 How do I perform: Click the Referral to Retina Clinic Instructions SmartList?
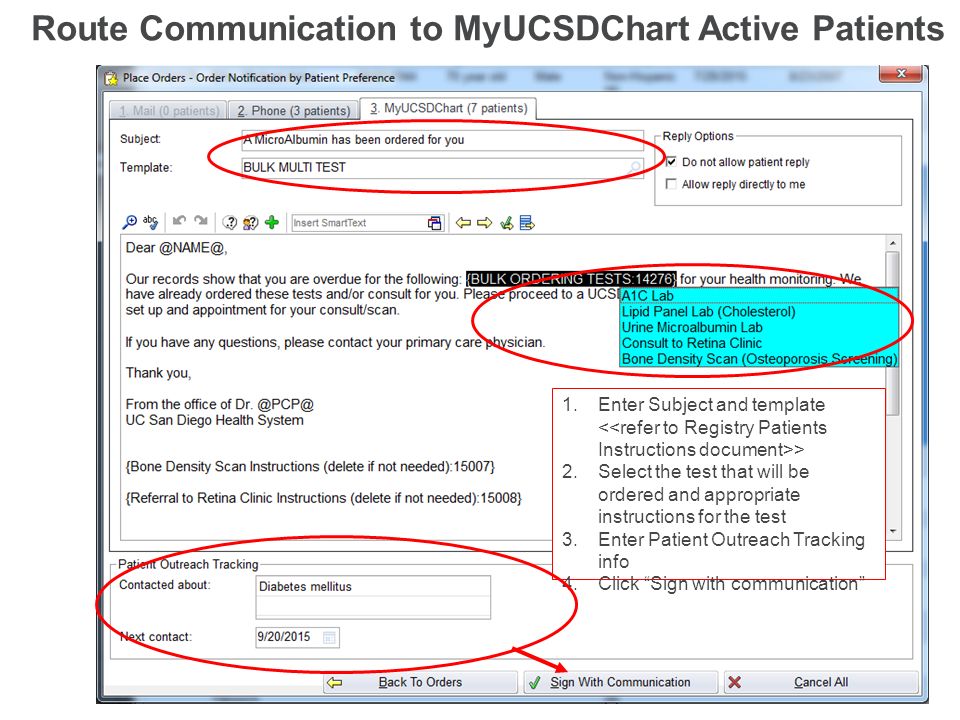coord(324,498)
